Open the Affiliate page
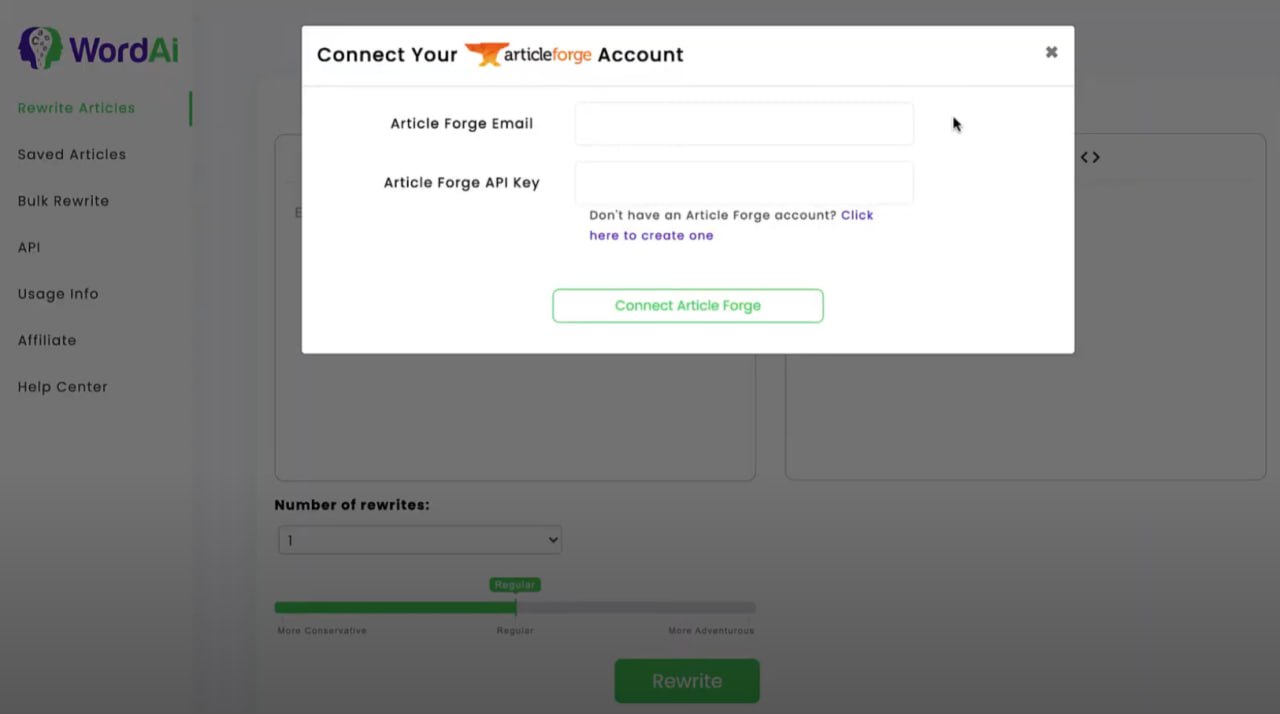Image resolution: width=1280 pixels, height=714 pixels. (47, 340)
